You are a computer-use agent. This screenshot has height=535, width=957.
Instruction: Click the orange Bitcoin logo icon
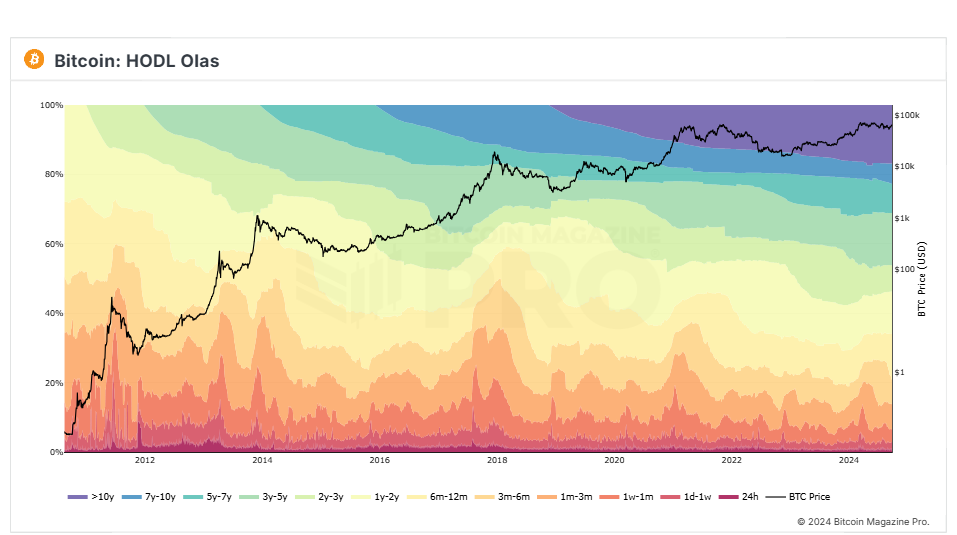coord(34,59)
